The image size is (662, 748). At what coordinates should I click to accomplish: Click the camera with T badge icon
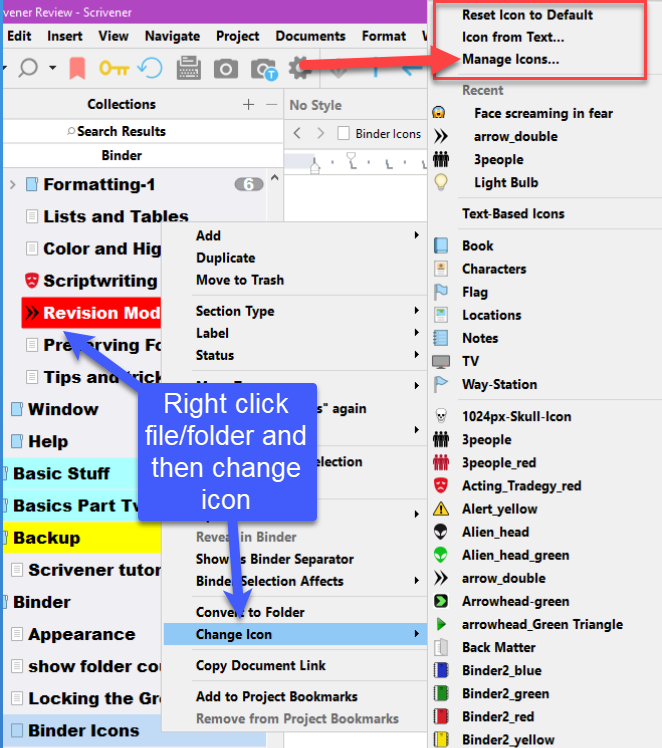point(264,69)
